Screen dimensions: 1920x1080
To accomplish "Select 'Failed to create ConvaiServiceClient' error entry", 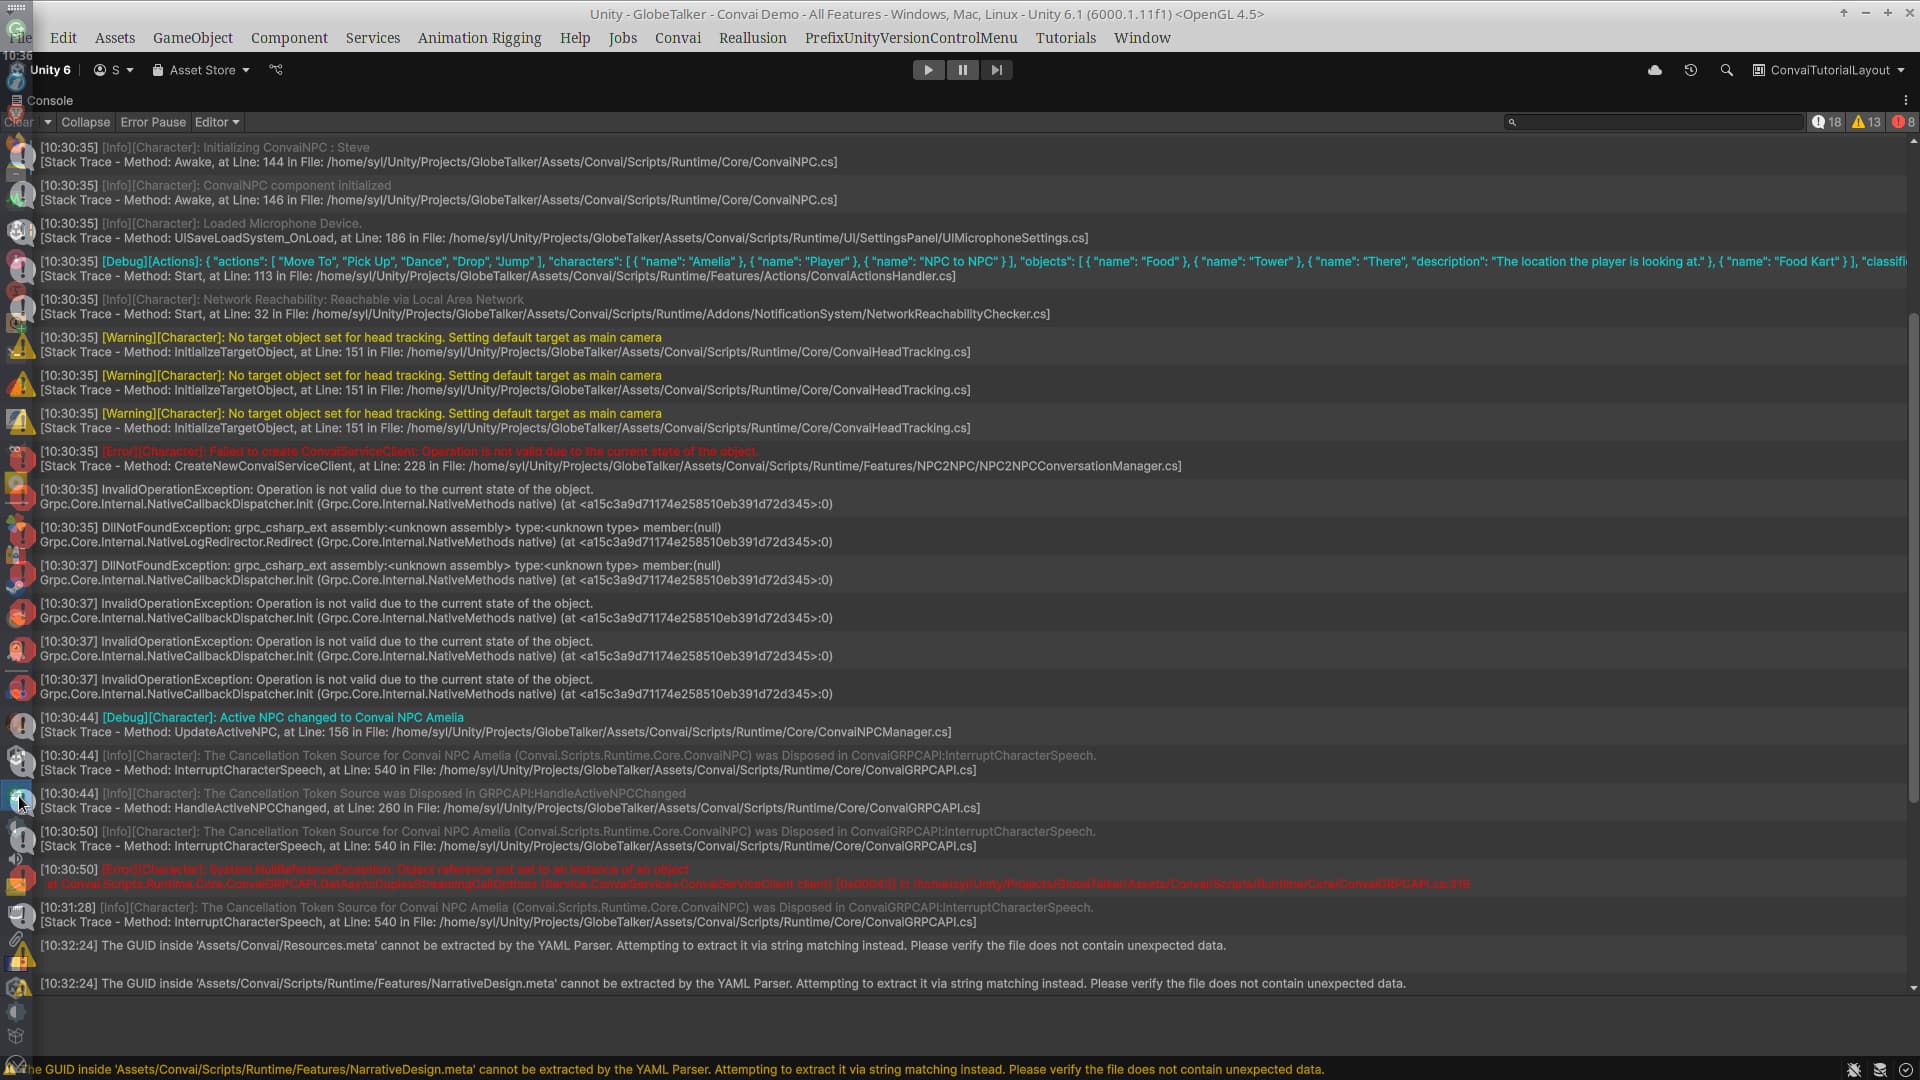I will tap(953, 459).
